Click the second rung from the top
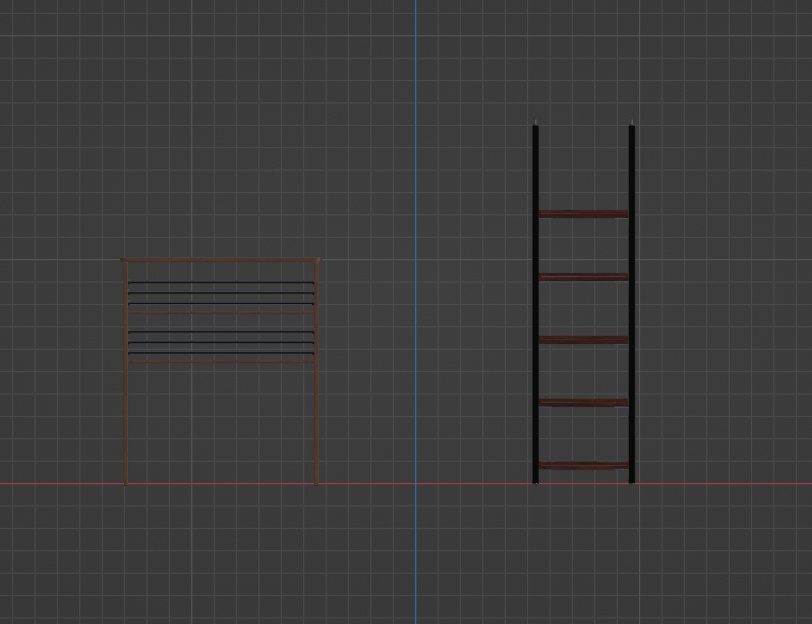Image resolution: width=812 pixels, height=624 pixels. click(x=584, y=278)
